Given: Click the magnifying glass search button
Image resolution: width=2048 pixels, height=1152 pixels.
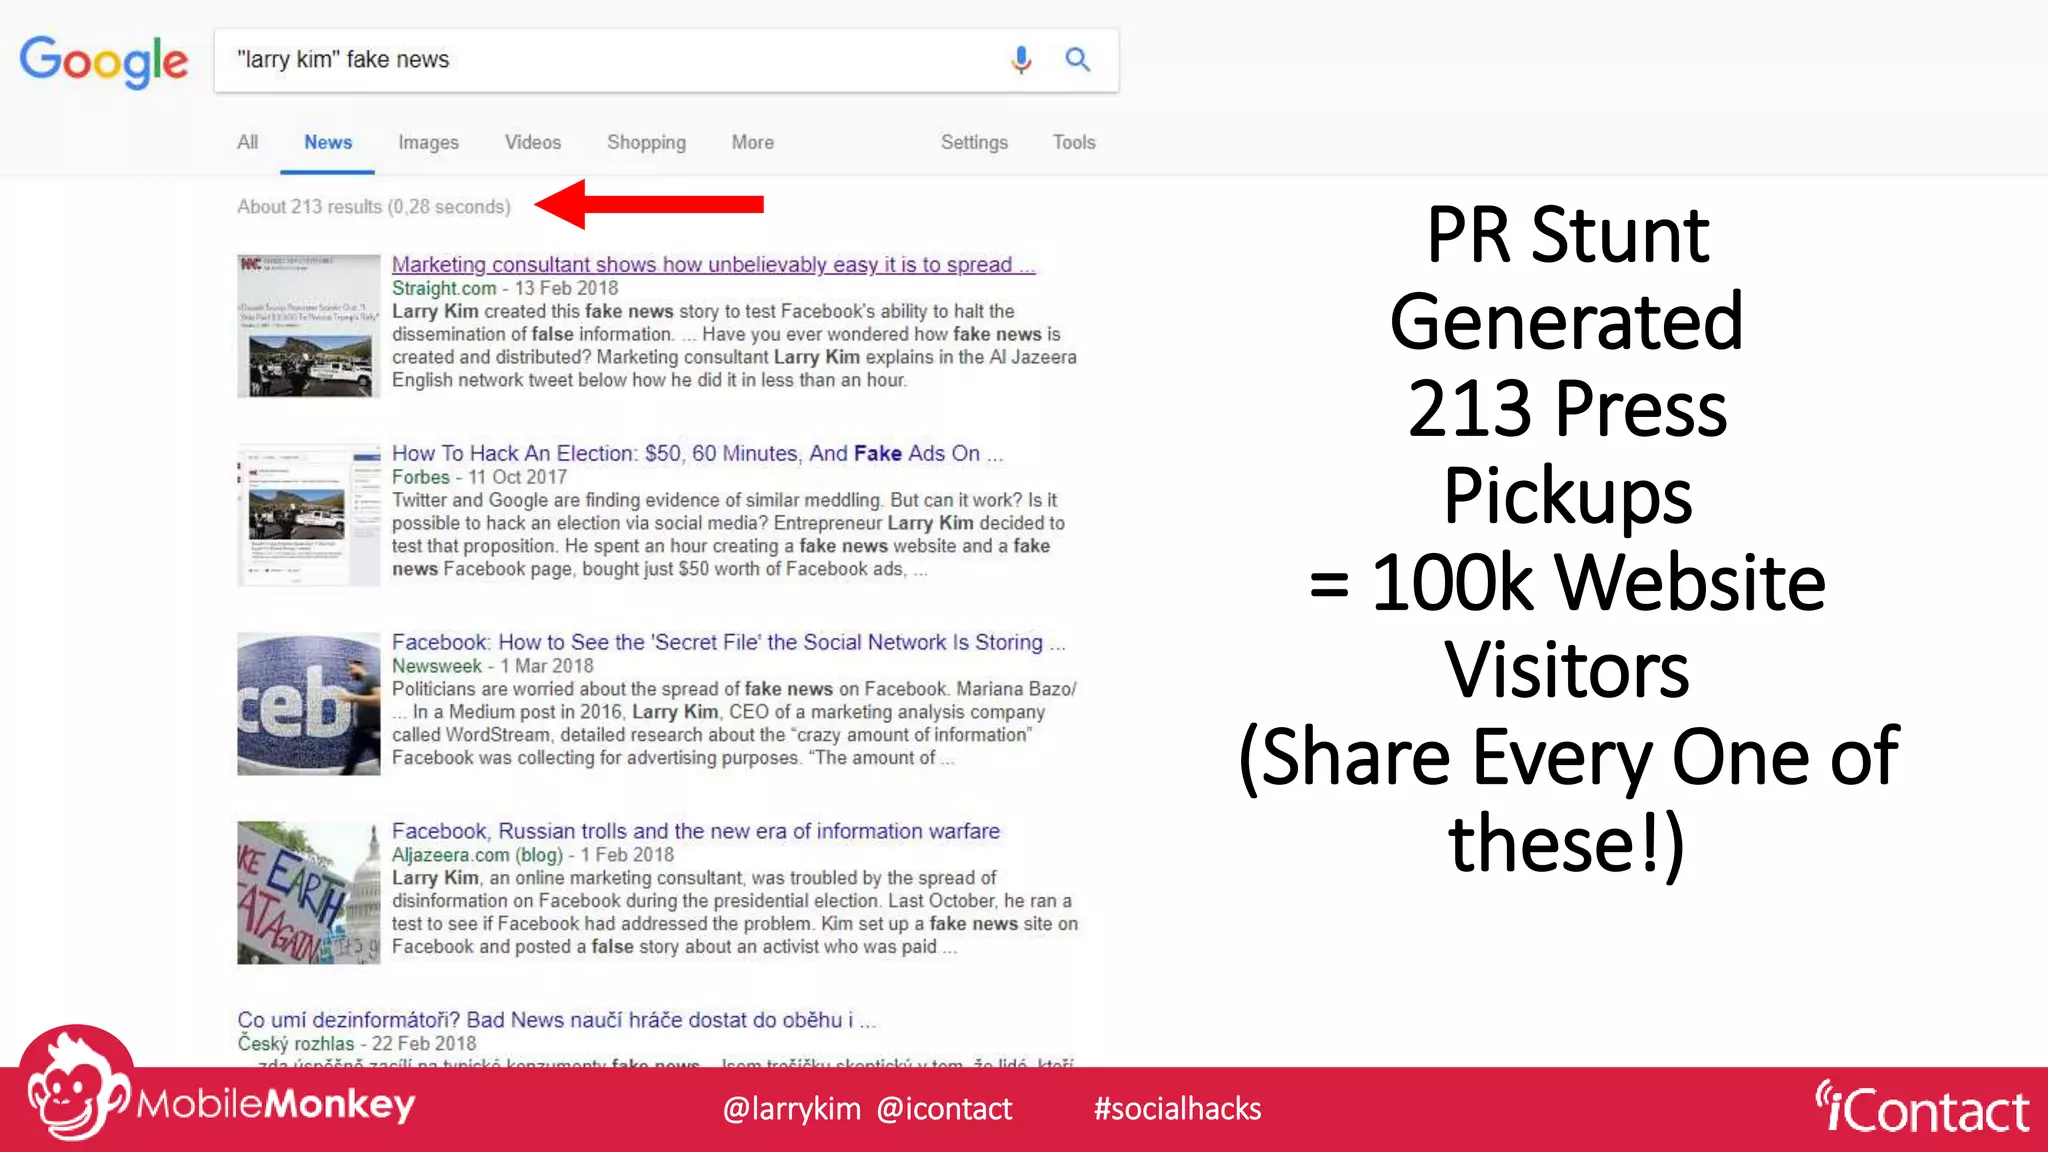Looking at the screenshot, I should click(x=1077, y=60).
